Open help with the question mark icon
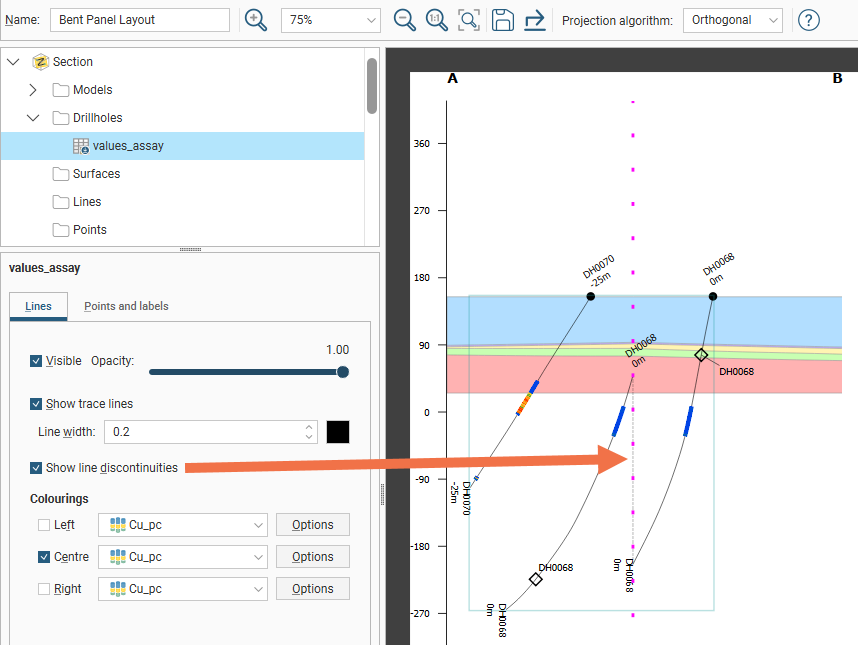The height and width of the screenshot is (645, 858). (x=809, y=20)
